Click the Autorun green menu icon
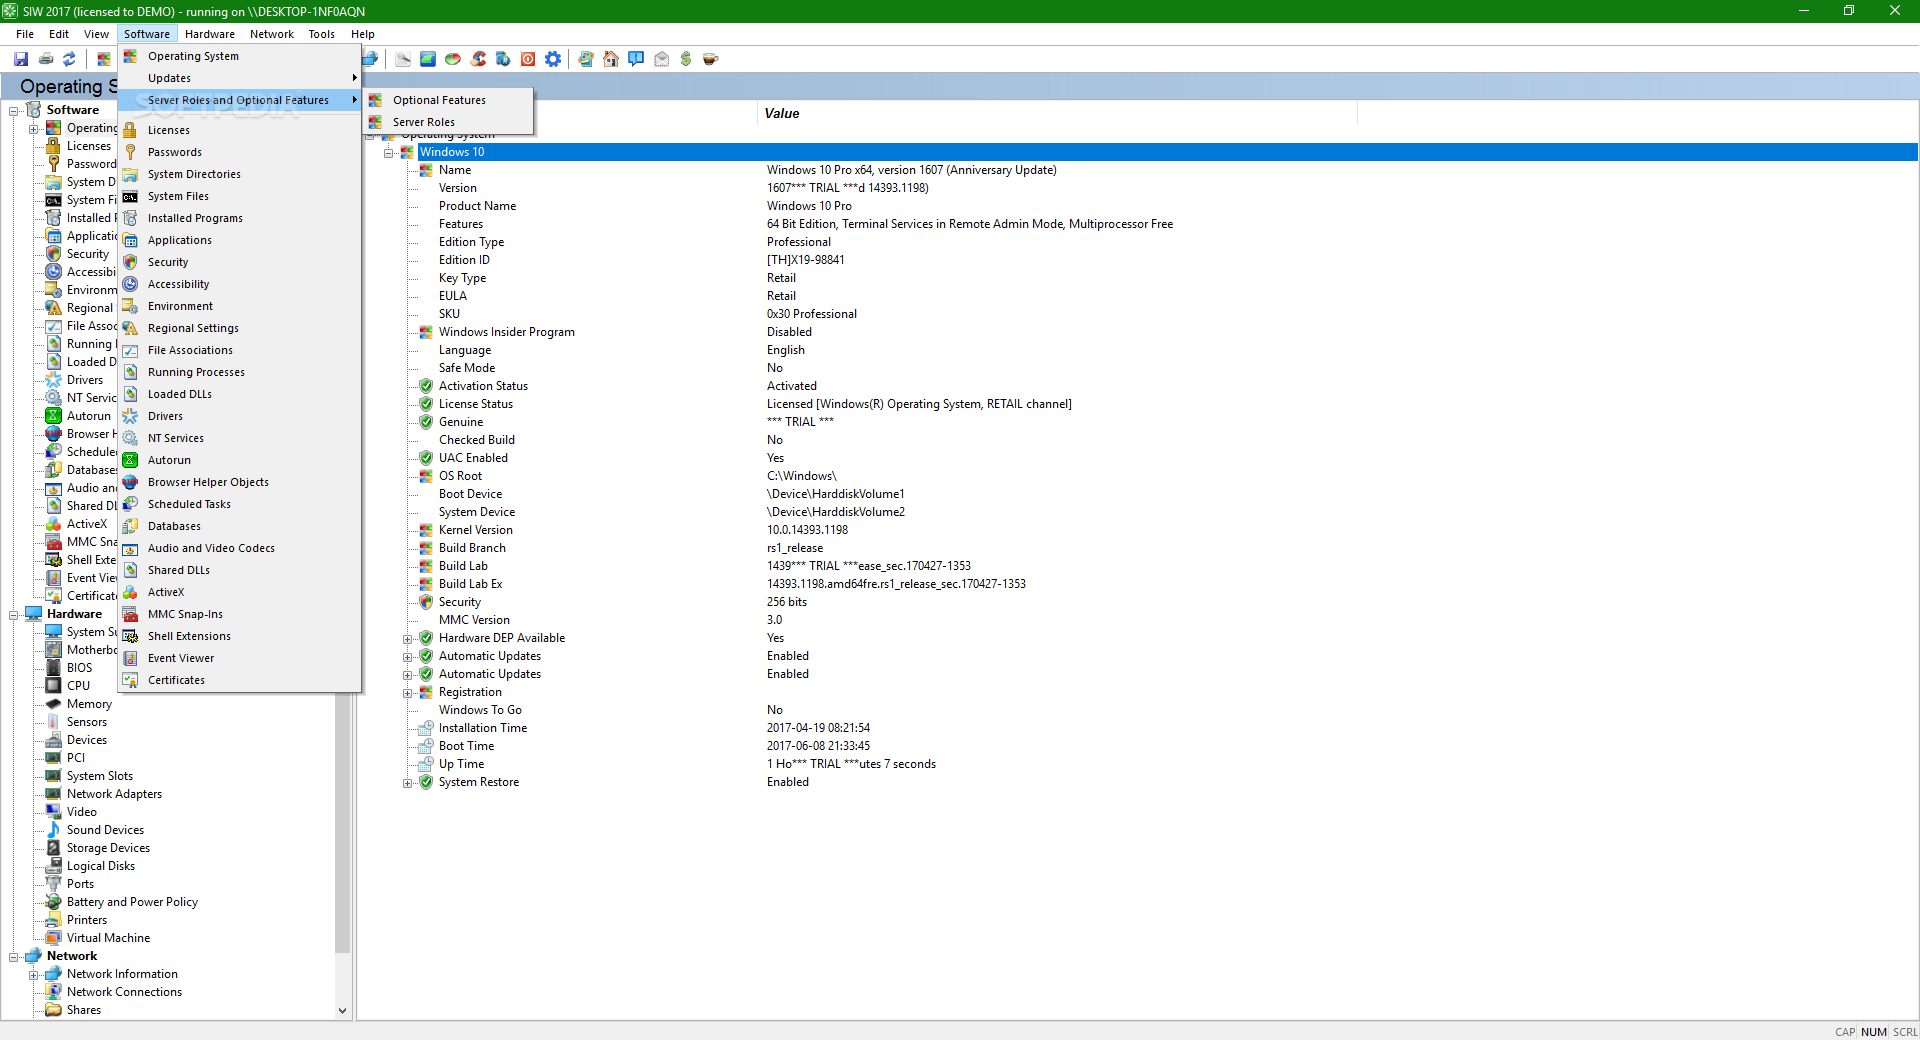The width and height of the screenshot is (1920, 1040). click(130, 460)
